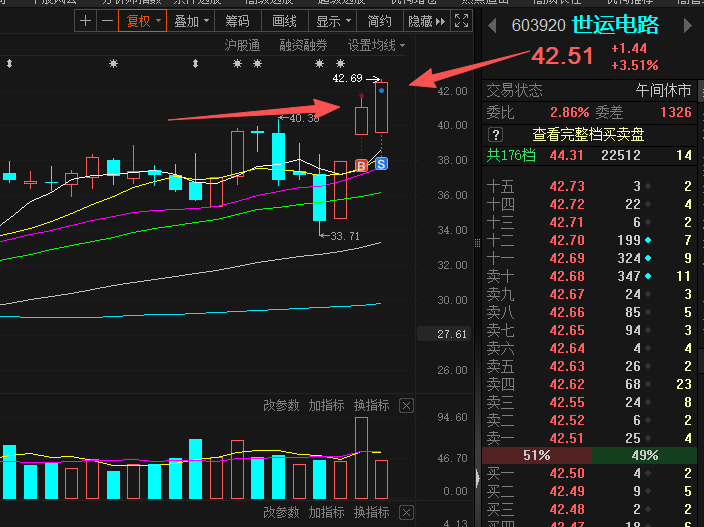Open the 显示 dropdown
Screen dimensions: 704x527
coord(333,21)
